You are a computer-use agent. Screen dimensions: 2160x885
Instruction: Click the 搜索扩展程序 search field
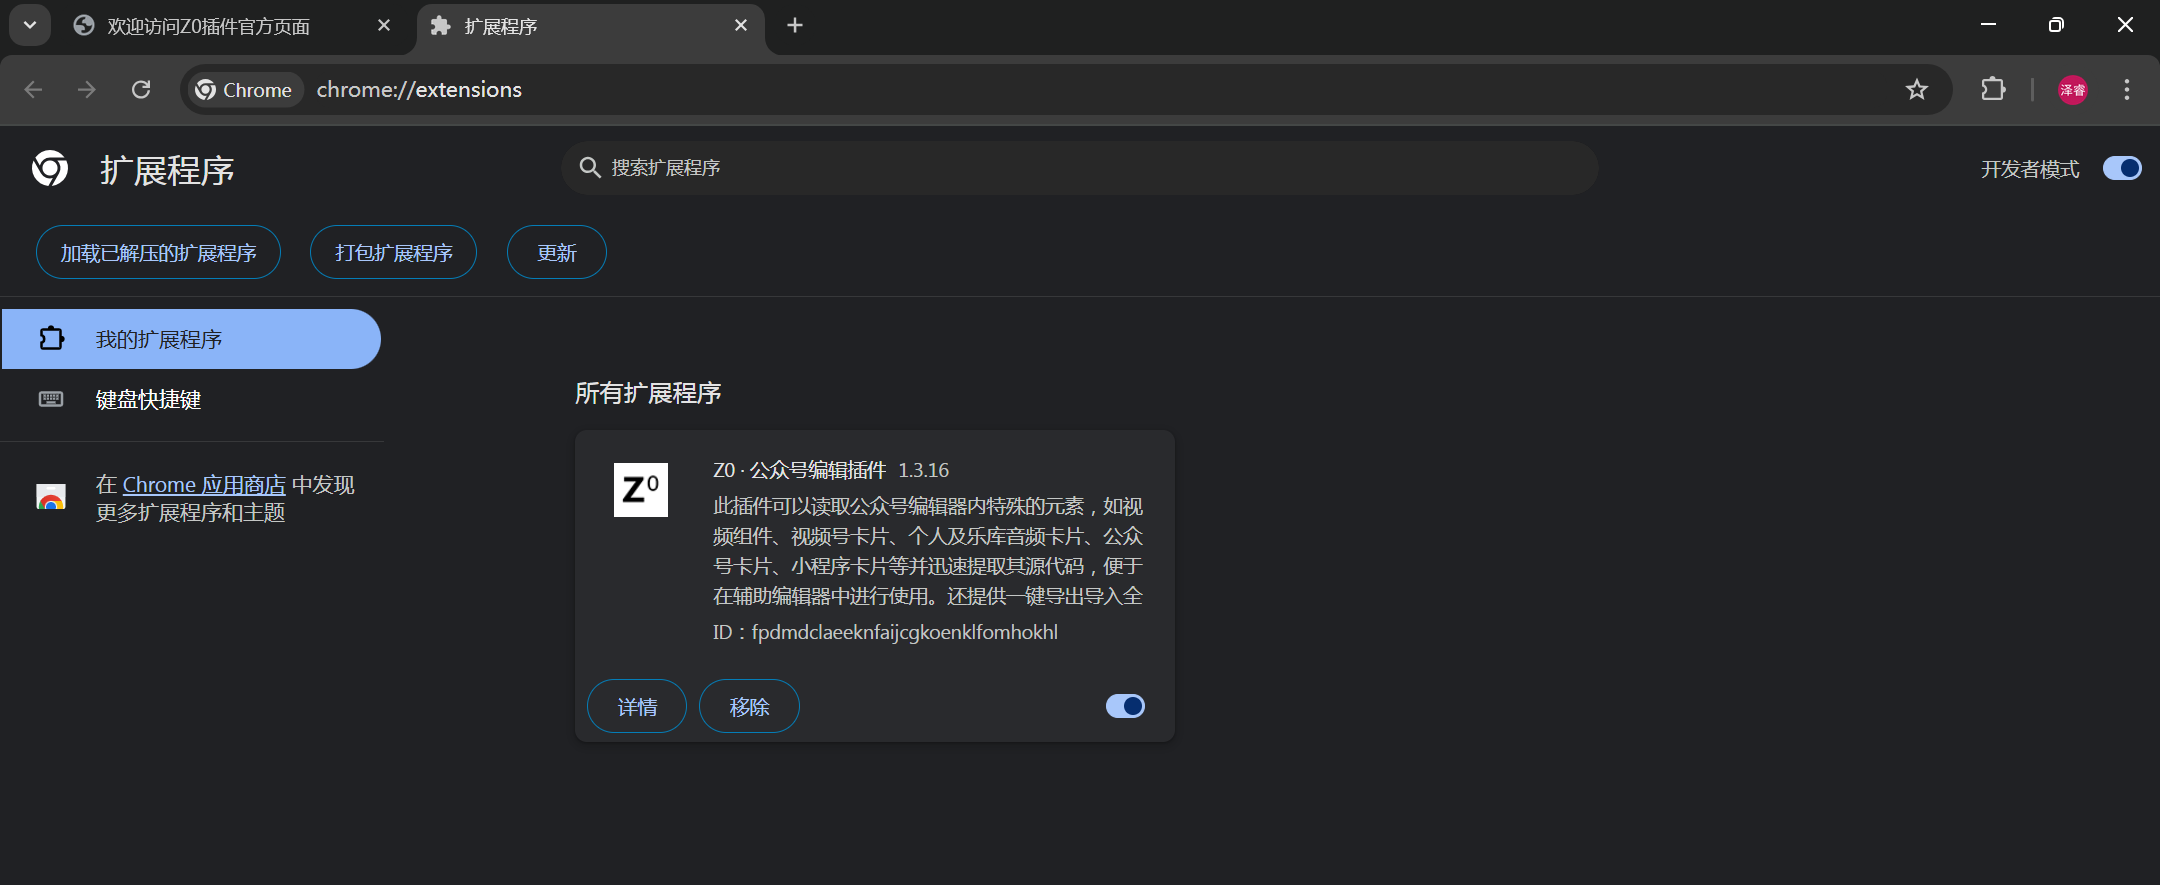click(x=1080, y=168)
